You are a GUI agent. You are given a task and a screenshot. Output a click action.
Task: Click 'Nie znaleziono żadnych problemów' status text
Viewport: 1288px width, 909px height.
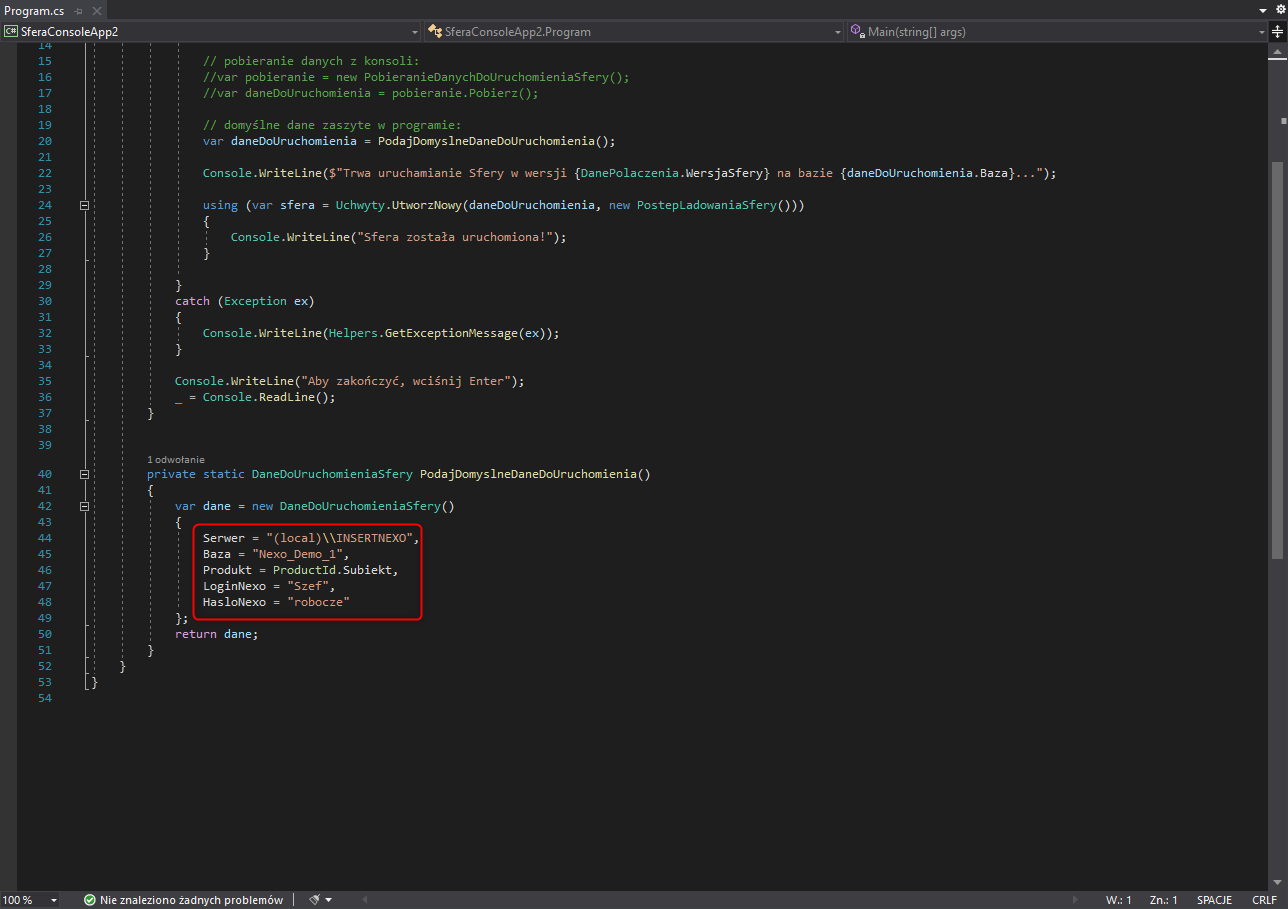point(191,900)
